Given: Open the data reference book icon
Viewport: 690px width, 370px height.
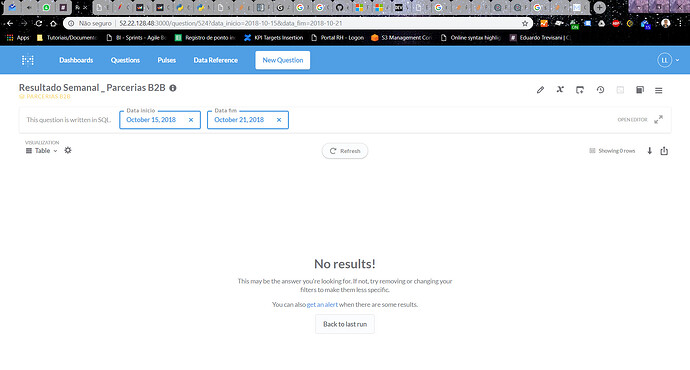Looking at the screenshot, I should (640, 90).
